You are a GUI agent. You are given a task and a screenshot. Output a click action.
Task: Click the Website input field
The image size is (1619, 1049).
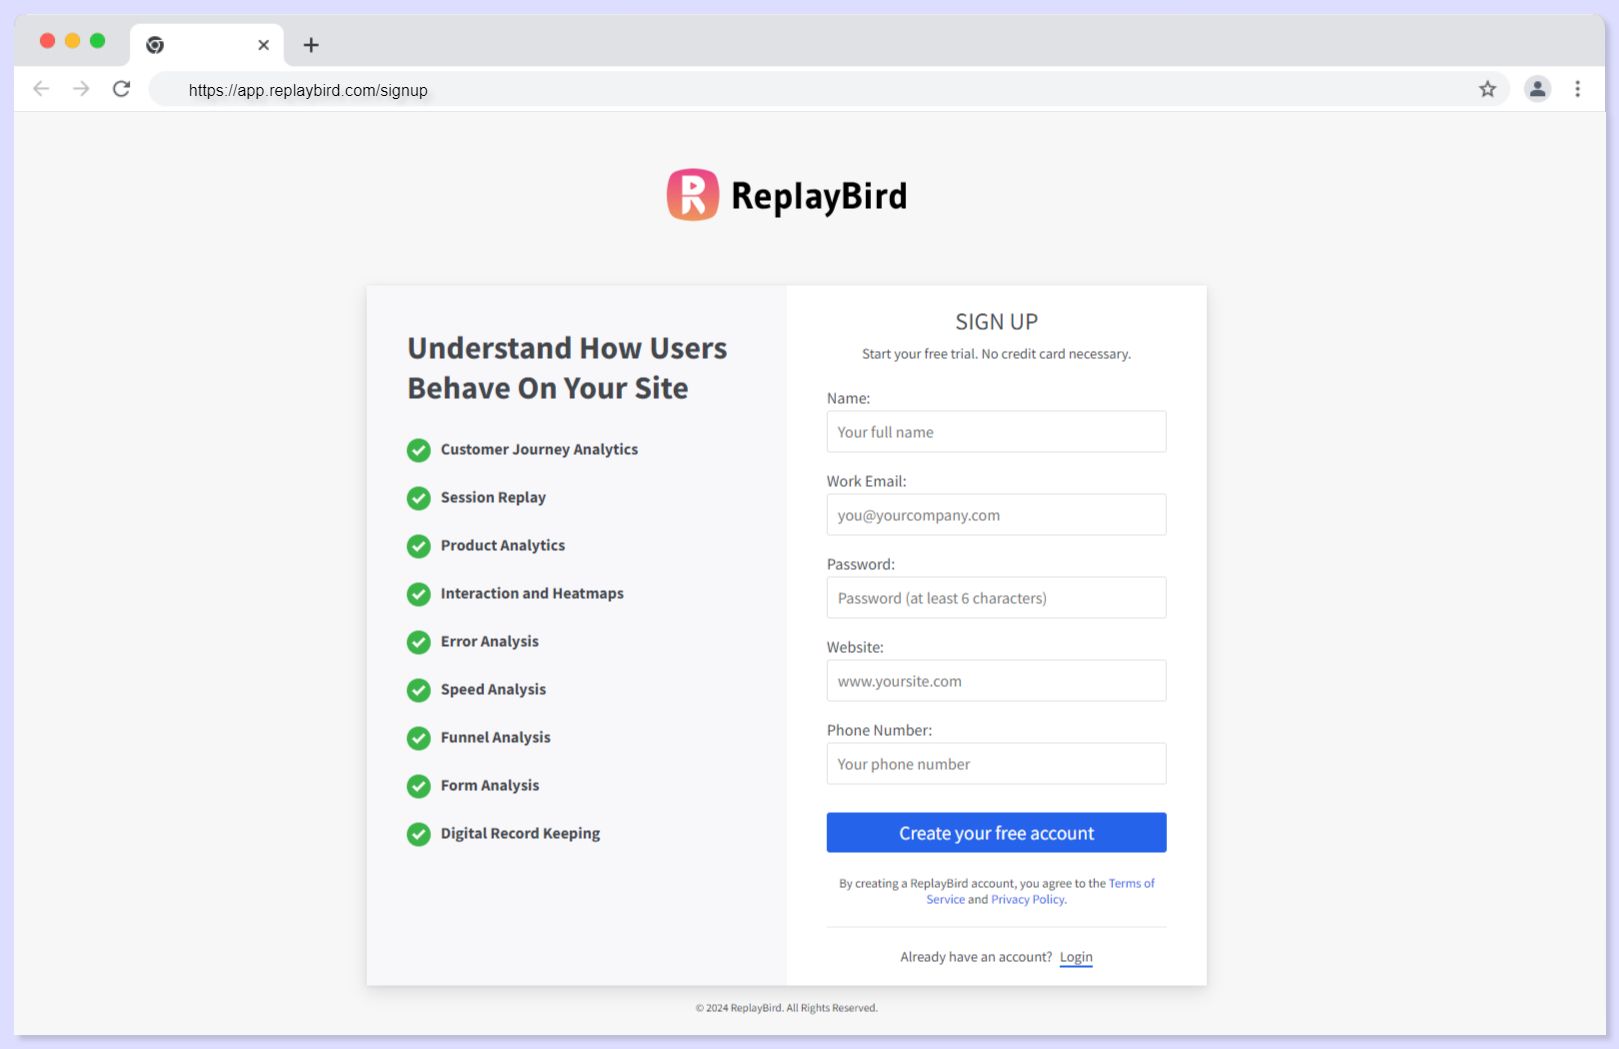click(x=996, y=681)
